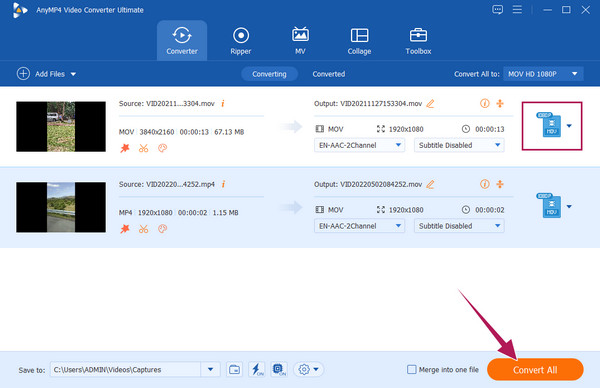This screenshot has width=600, height=388.
Task: Select the first video thumbnail
Action: (x=61, y=127)
